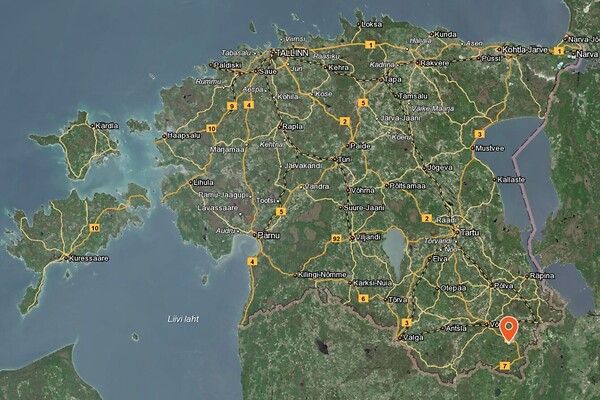The height and width of the screenshot is (400, 600).
Task: Click the route 9 highway shield
Action: (x=231, y=104)
